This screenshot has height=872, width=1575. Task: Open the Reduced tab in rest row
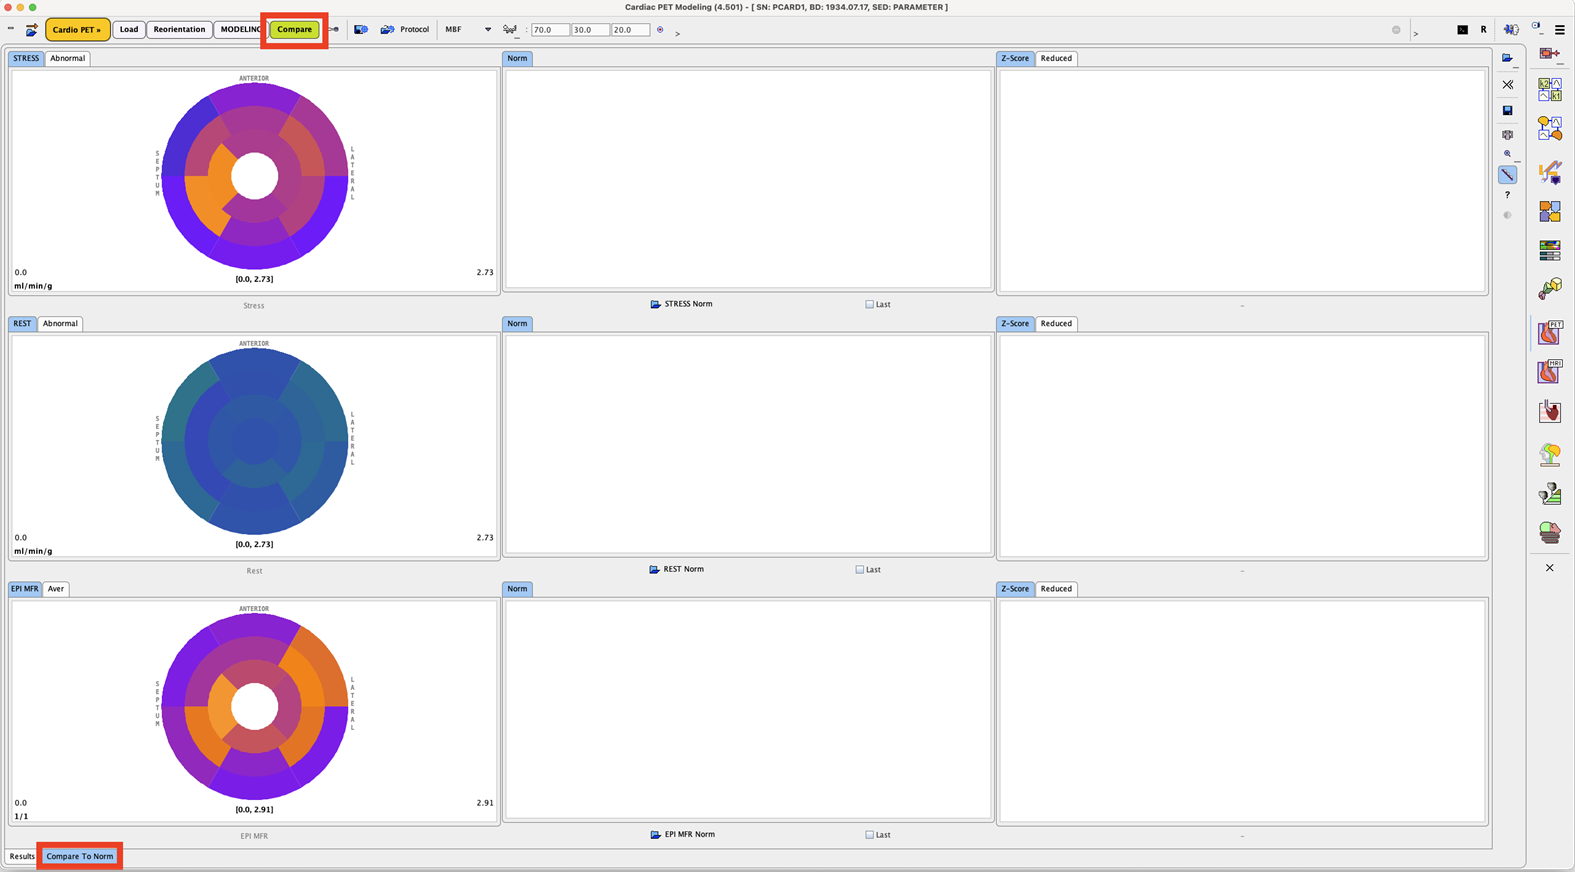pyautogui.click(x=1056, y=323)
